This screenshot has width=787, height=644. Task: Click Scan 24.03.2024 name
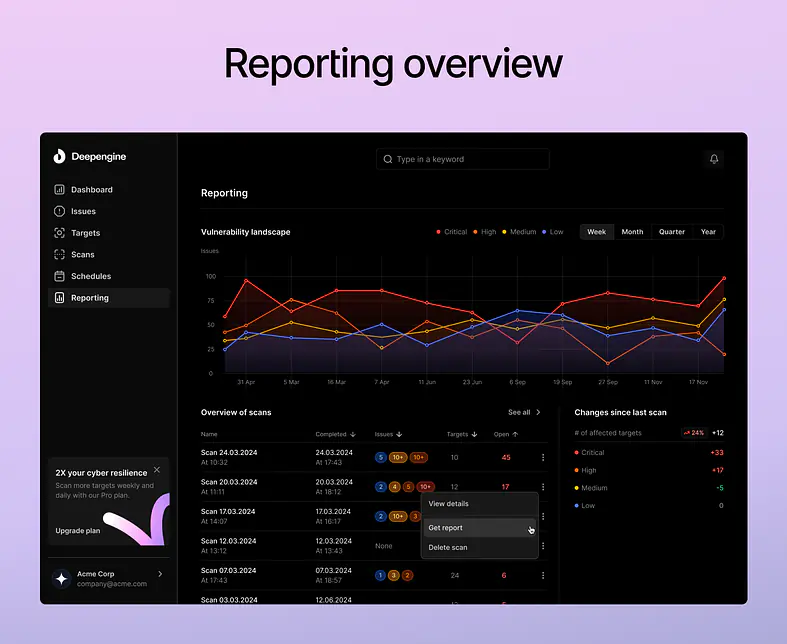[229, 452]
